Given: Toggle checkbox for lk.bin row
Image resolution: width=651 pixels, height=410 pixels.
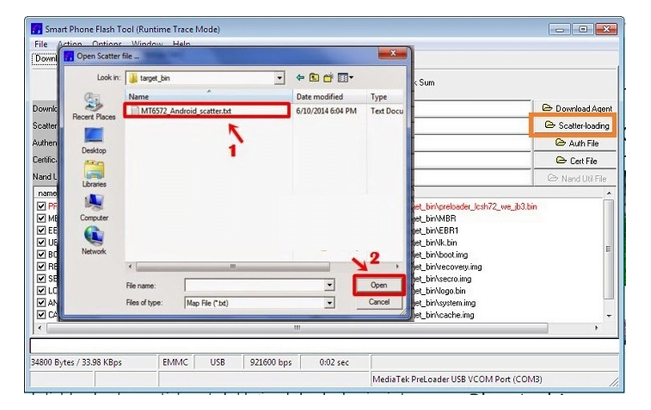Looking at the screenshot, I should coord(41,242).
